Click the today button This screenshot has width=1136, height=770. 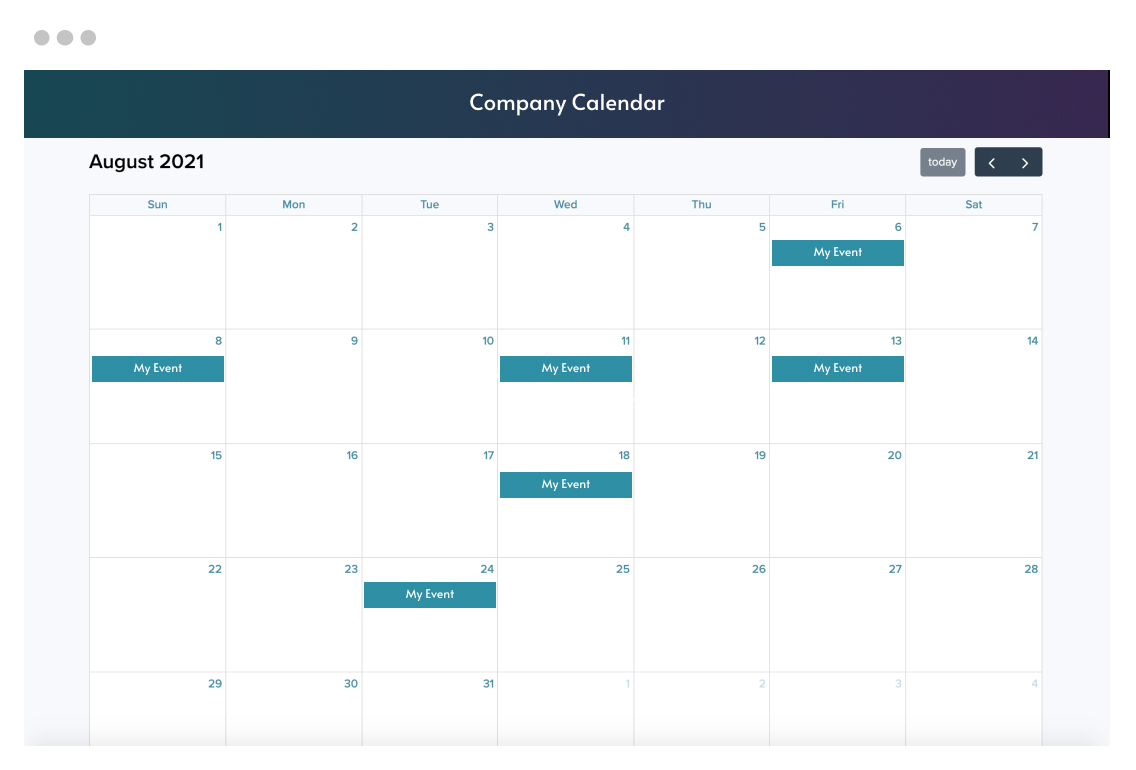pos(942,162)
